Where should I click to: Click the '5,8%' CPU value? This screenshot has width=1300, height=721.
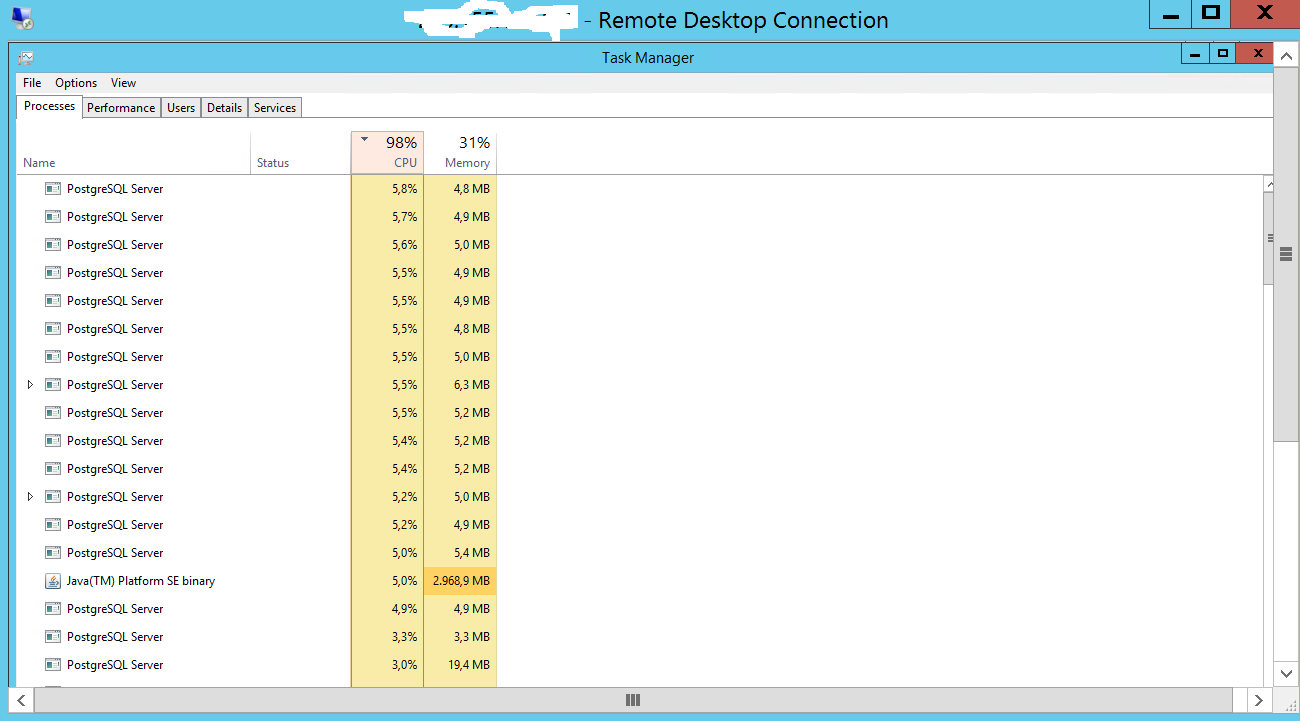pyautogui.click(x=404, y=189)
